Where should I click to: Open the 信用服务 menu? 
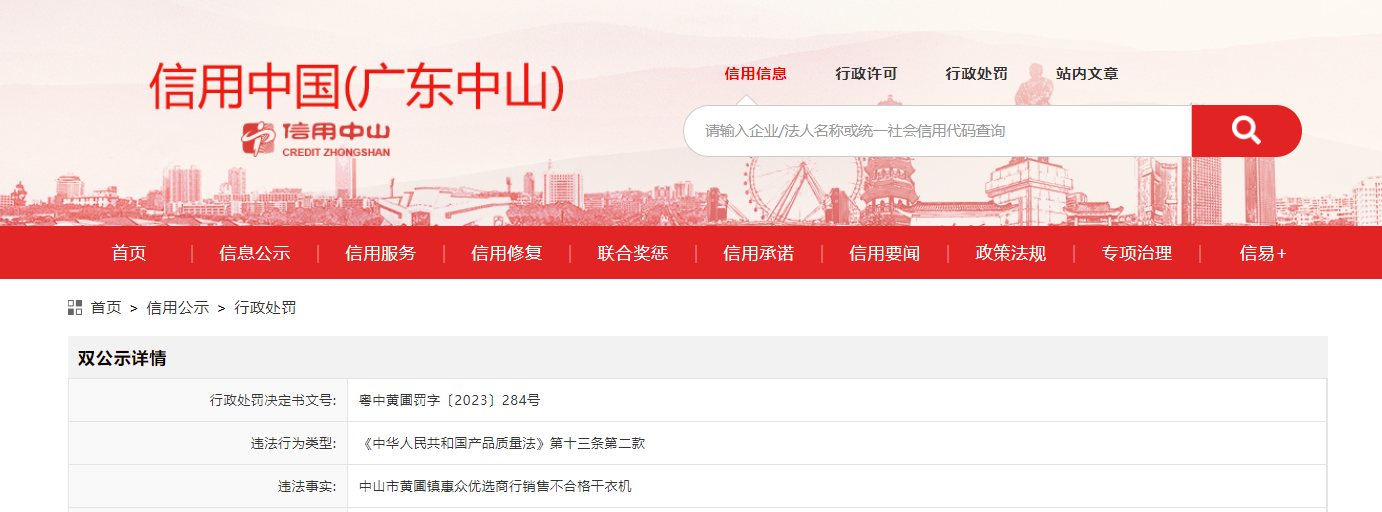click(381, 253)
